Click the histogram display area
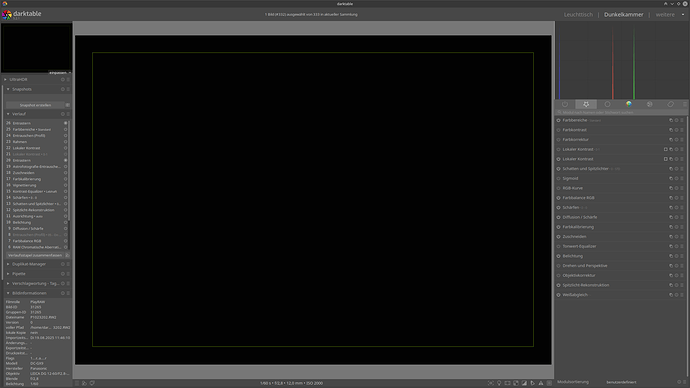The width and height of the screenshot is (690, 388). click(621, 60)
